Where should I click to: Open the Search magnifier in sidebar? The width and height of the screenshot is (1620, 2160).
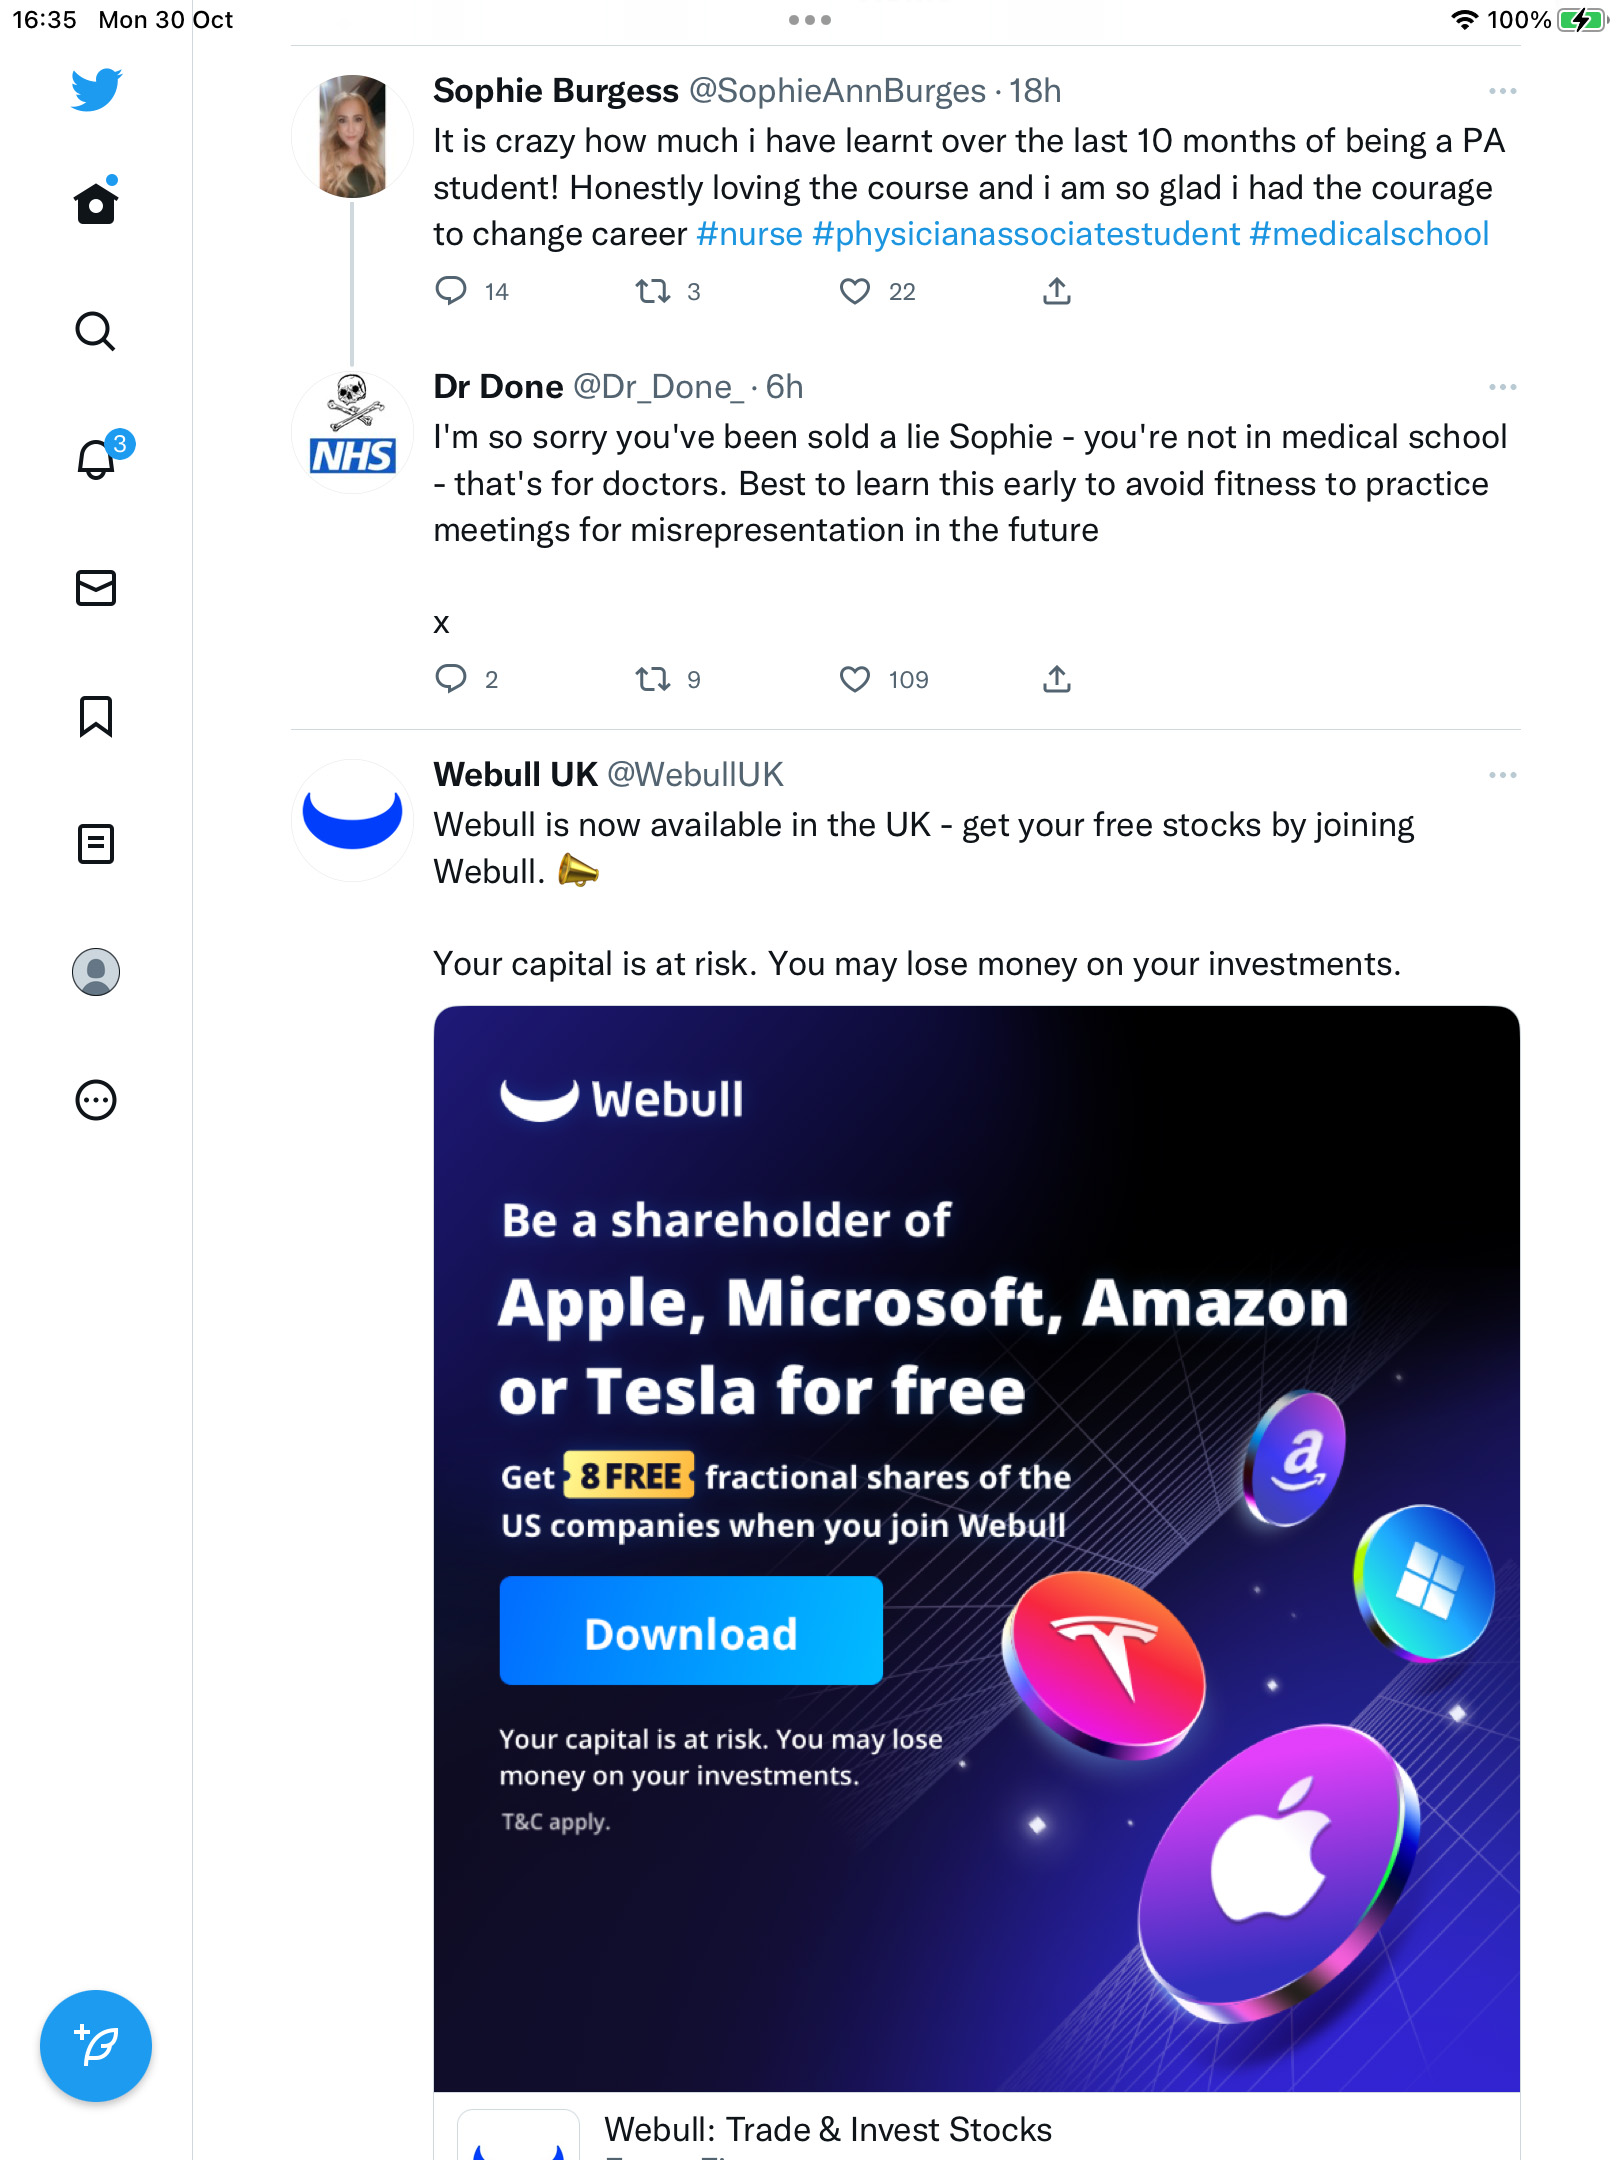[x=96, y=331]
